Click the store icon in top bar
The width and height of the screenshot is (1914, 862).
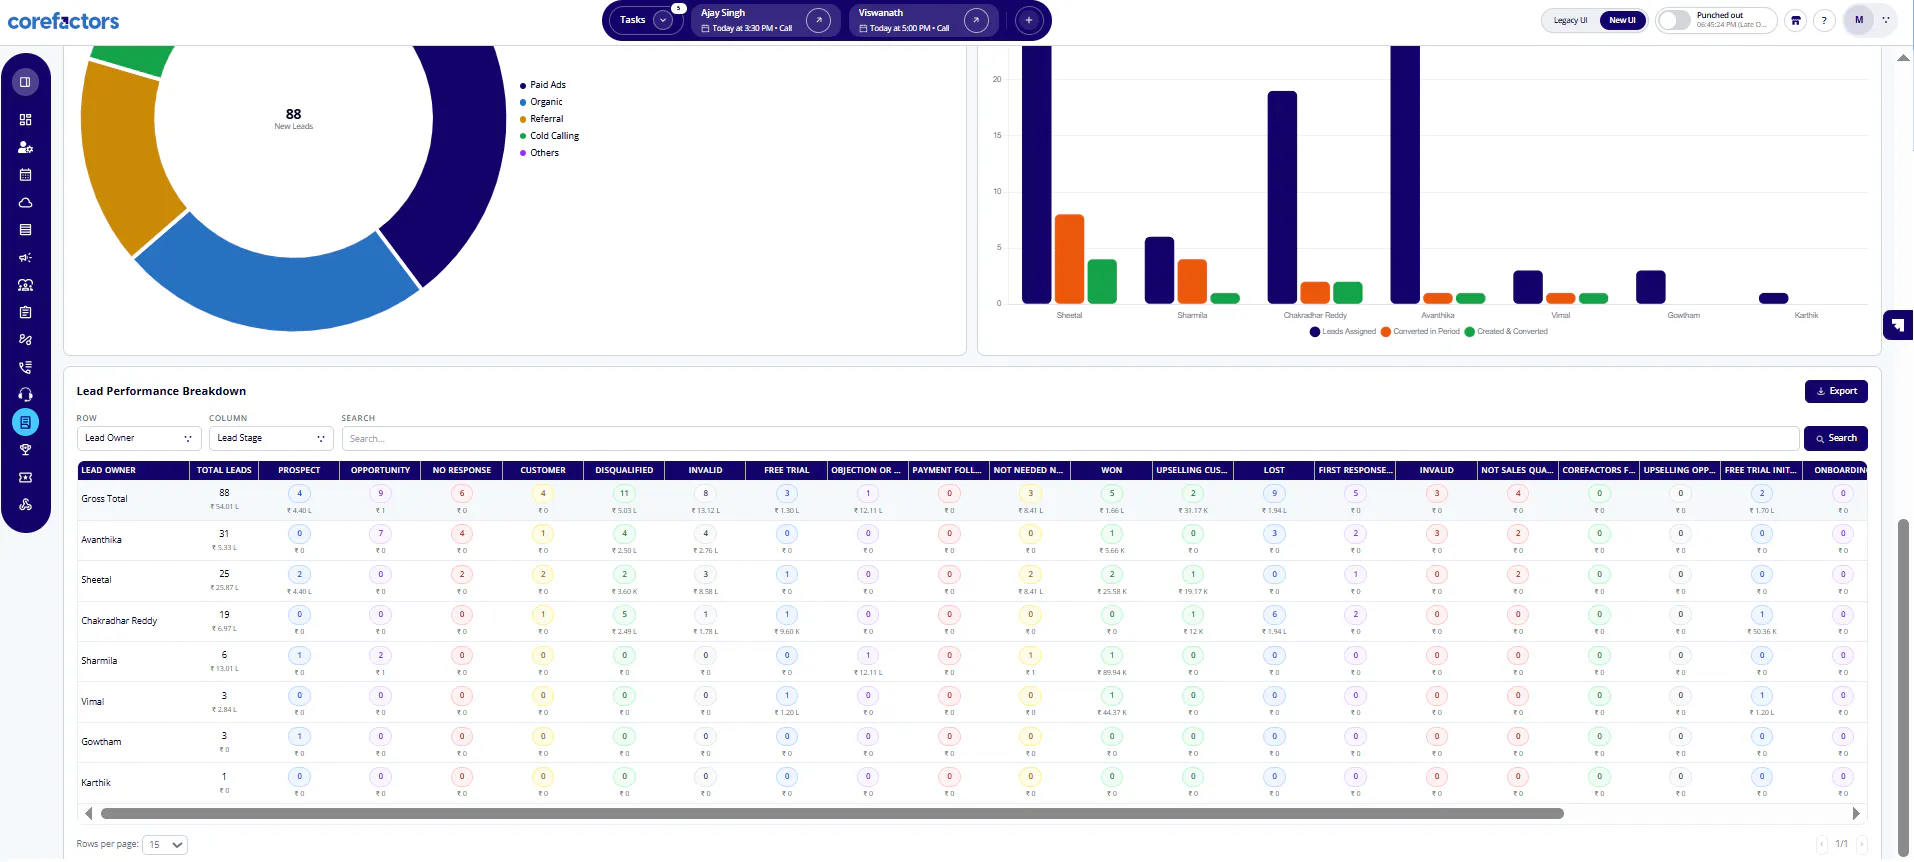click(1796, 20)
